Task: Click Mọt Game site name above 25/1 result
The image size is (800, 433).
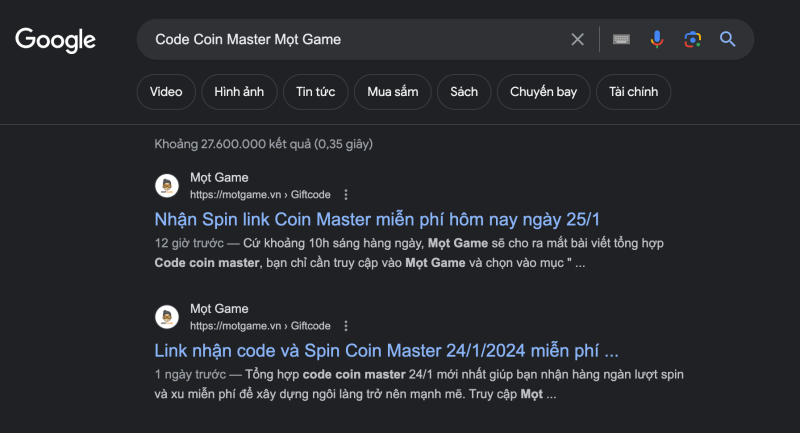Action: point(219,177)
